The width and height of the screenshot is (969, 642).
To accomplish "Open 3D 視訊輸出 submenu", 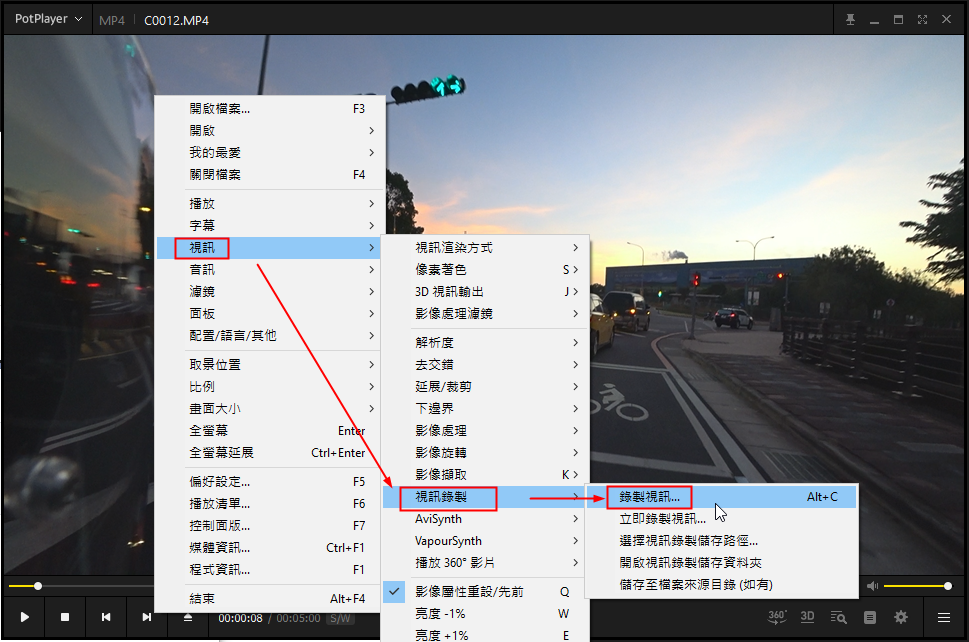I will [485, 292].
